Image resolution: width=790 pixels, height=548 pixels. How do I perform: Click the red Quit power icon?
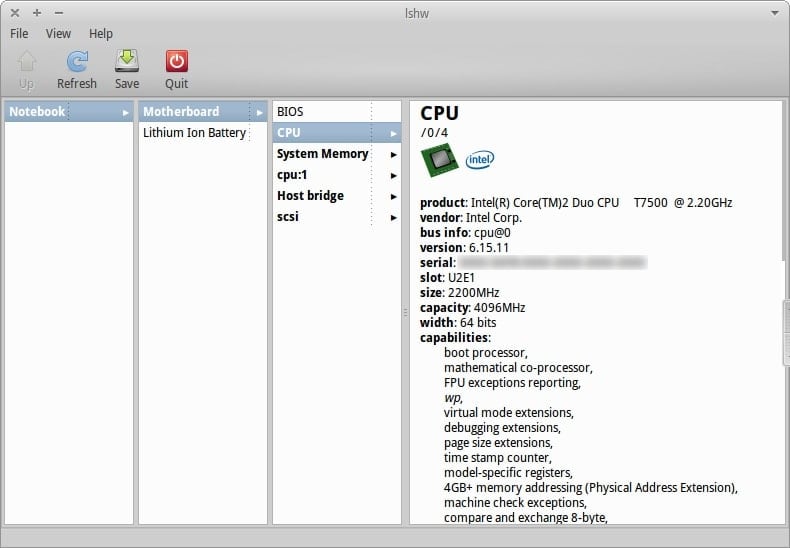coord(177,61)
